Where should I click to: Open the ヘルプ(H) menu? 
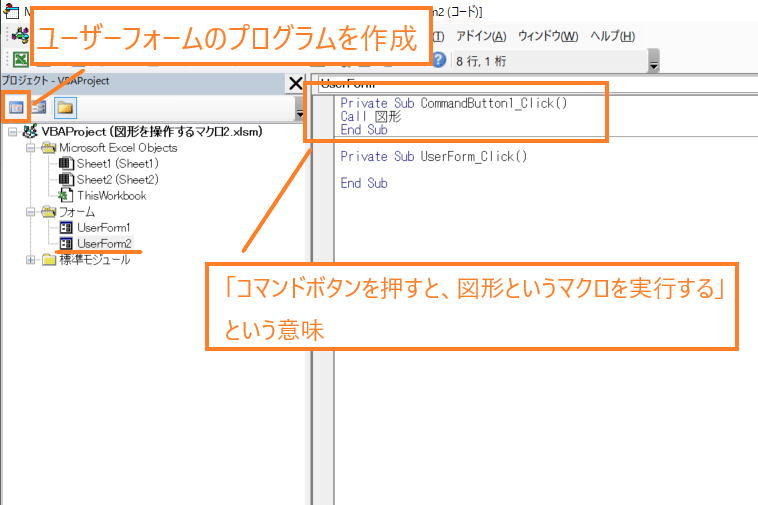tap(612, 36)
